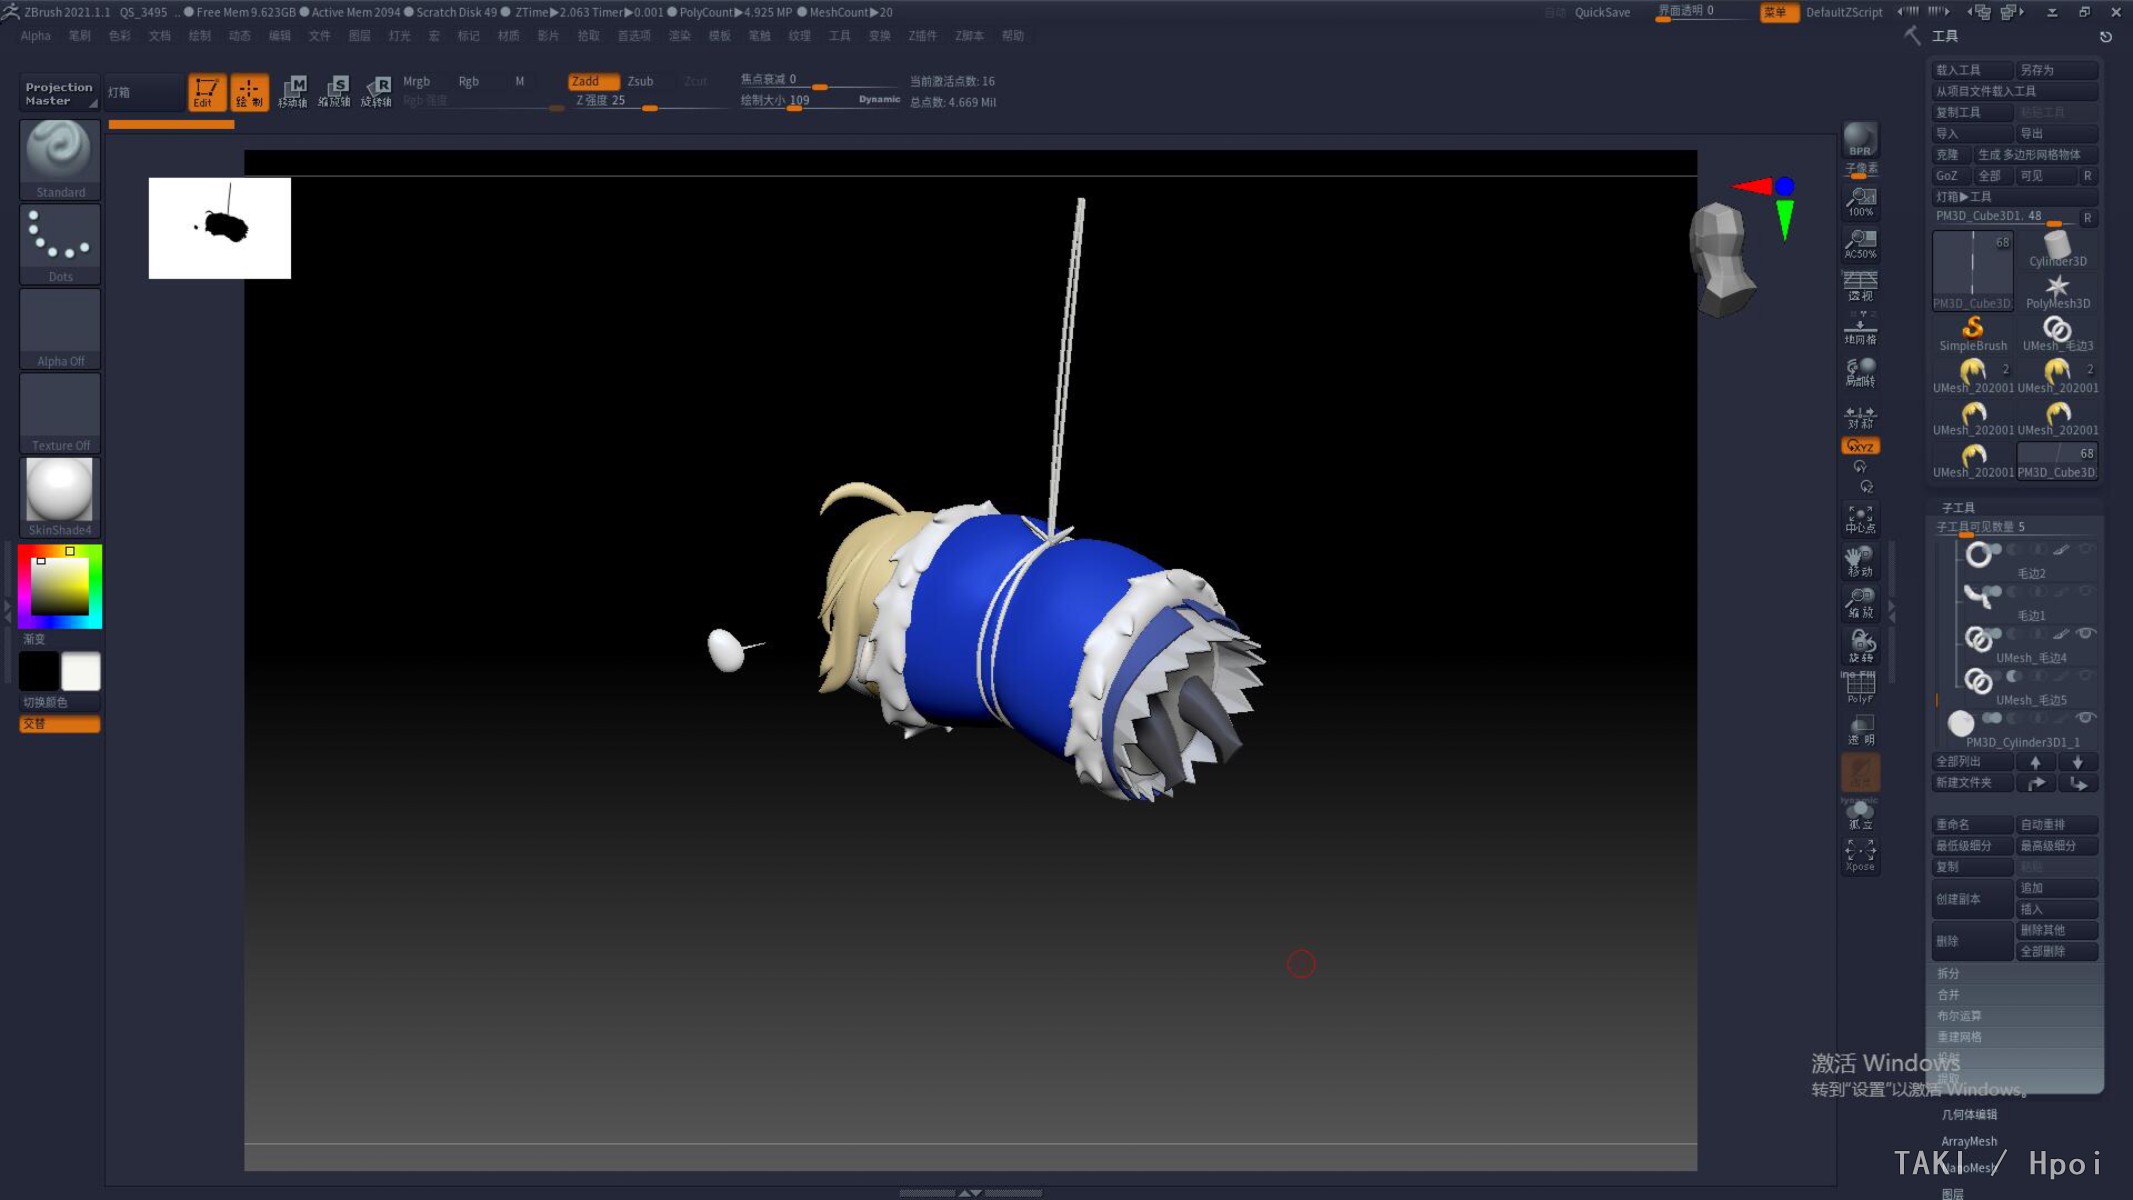Toggle perspective (透视) view icon
The height and width of the screenshot is (1200, 2133).
(1860, 286)
